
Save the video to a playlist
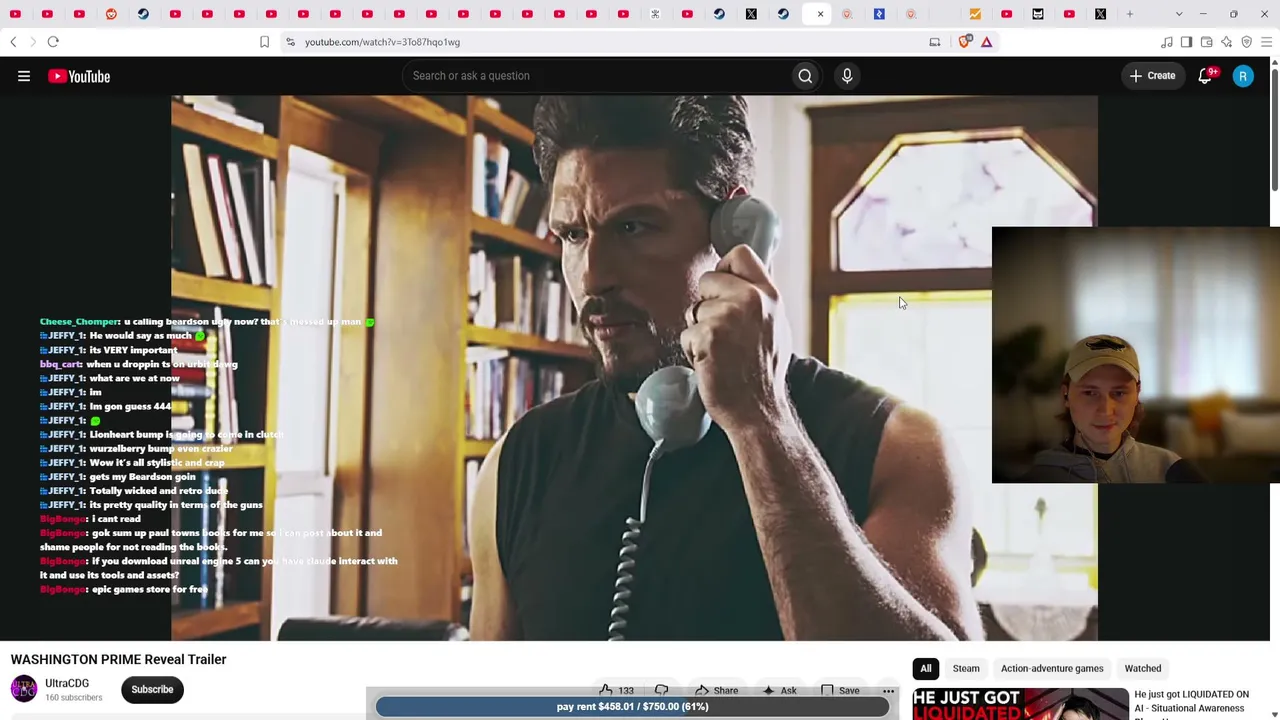tap(839, 690)
